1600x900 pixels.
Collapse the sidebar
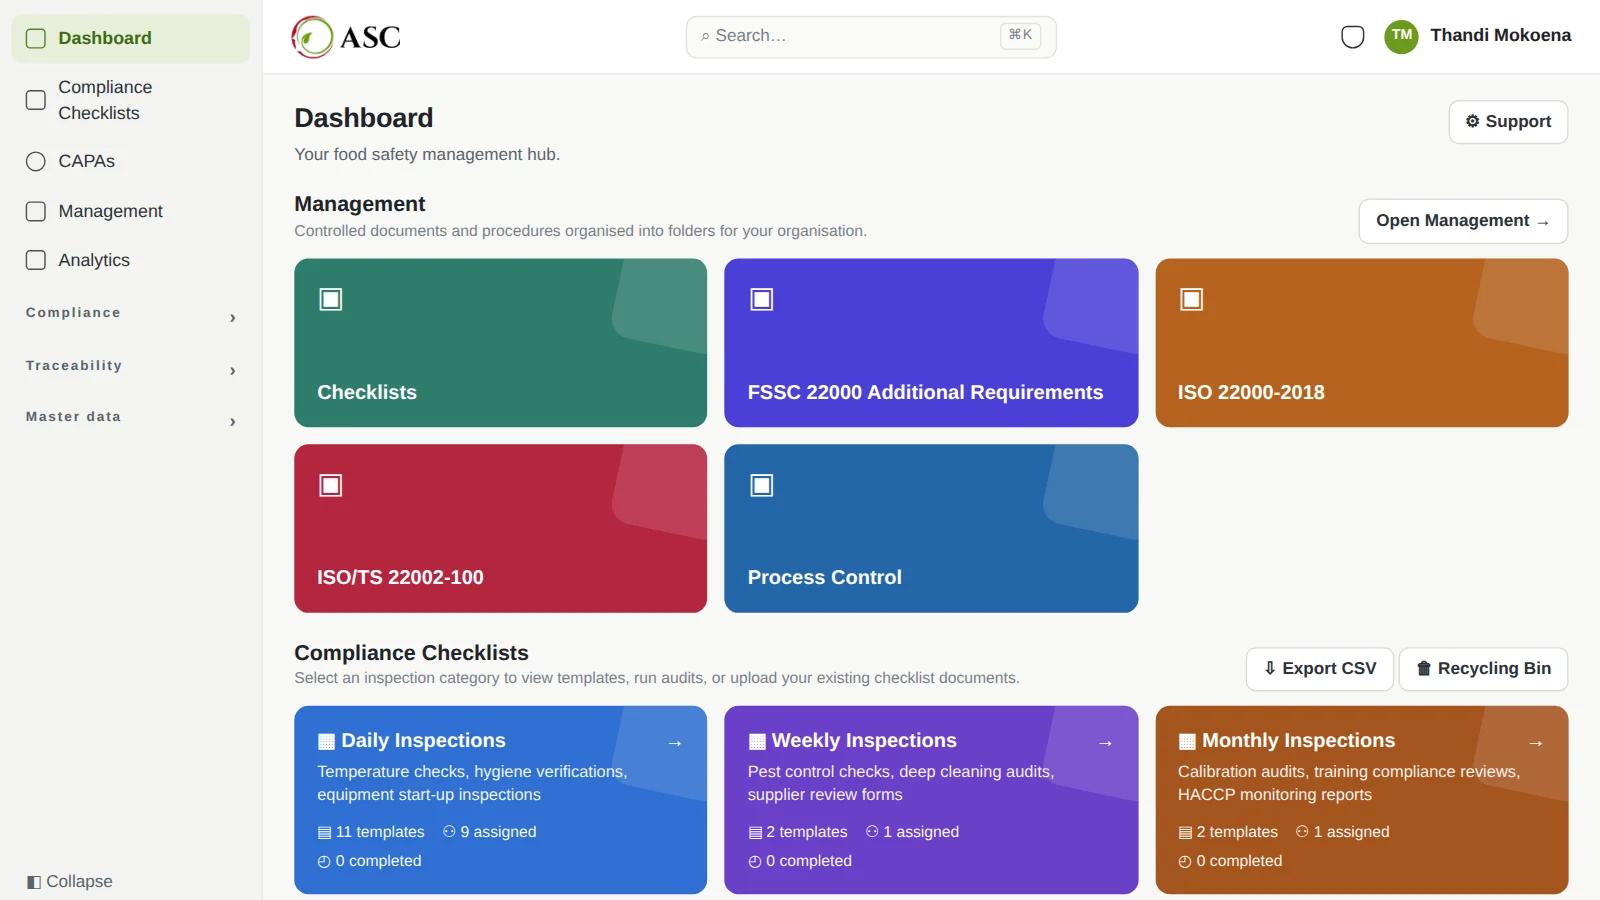click(70, 882)
